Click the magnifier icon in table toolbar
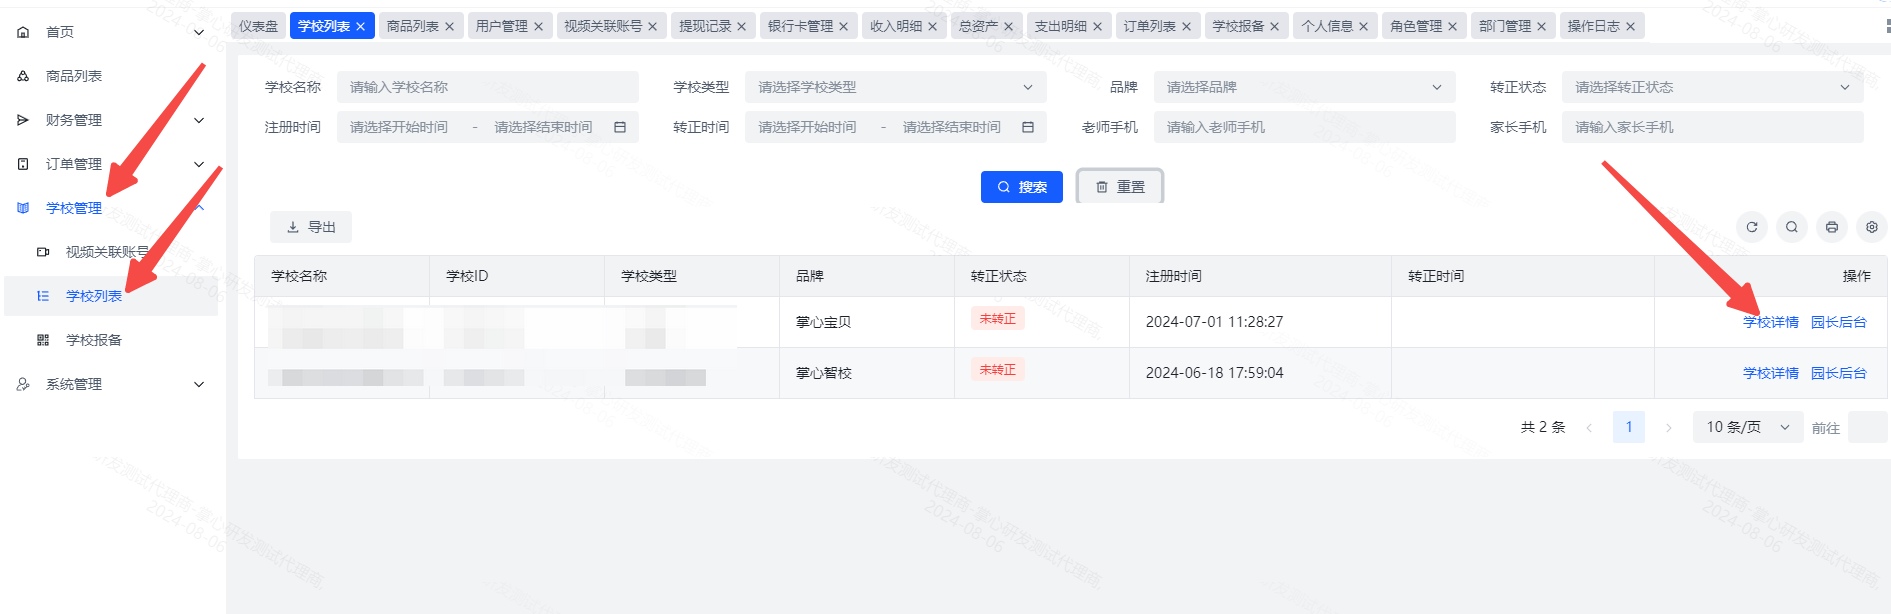Viewport: 1891px width, 614px height. [x=1791, y=227]
